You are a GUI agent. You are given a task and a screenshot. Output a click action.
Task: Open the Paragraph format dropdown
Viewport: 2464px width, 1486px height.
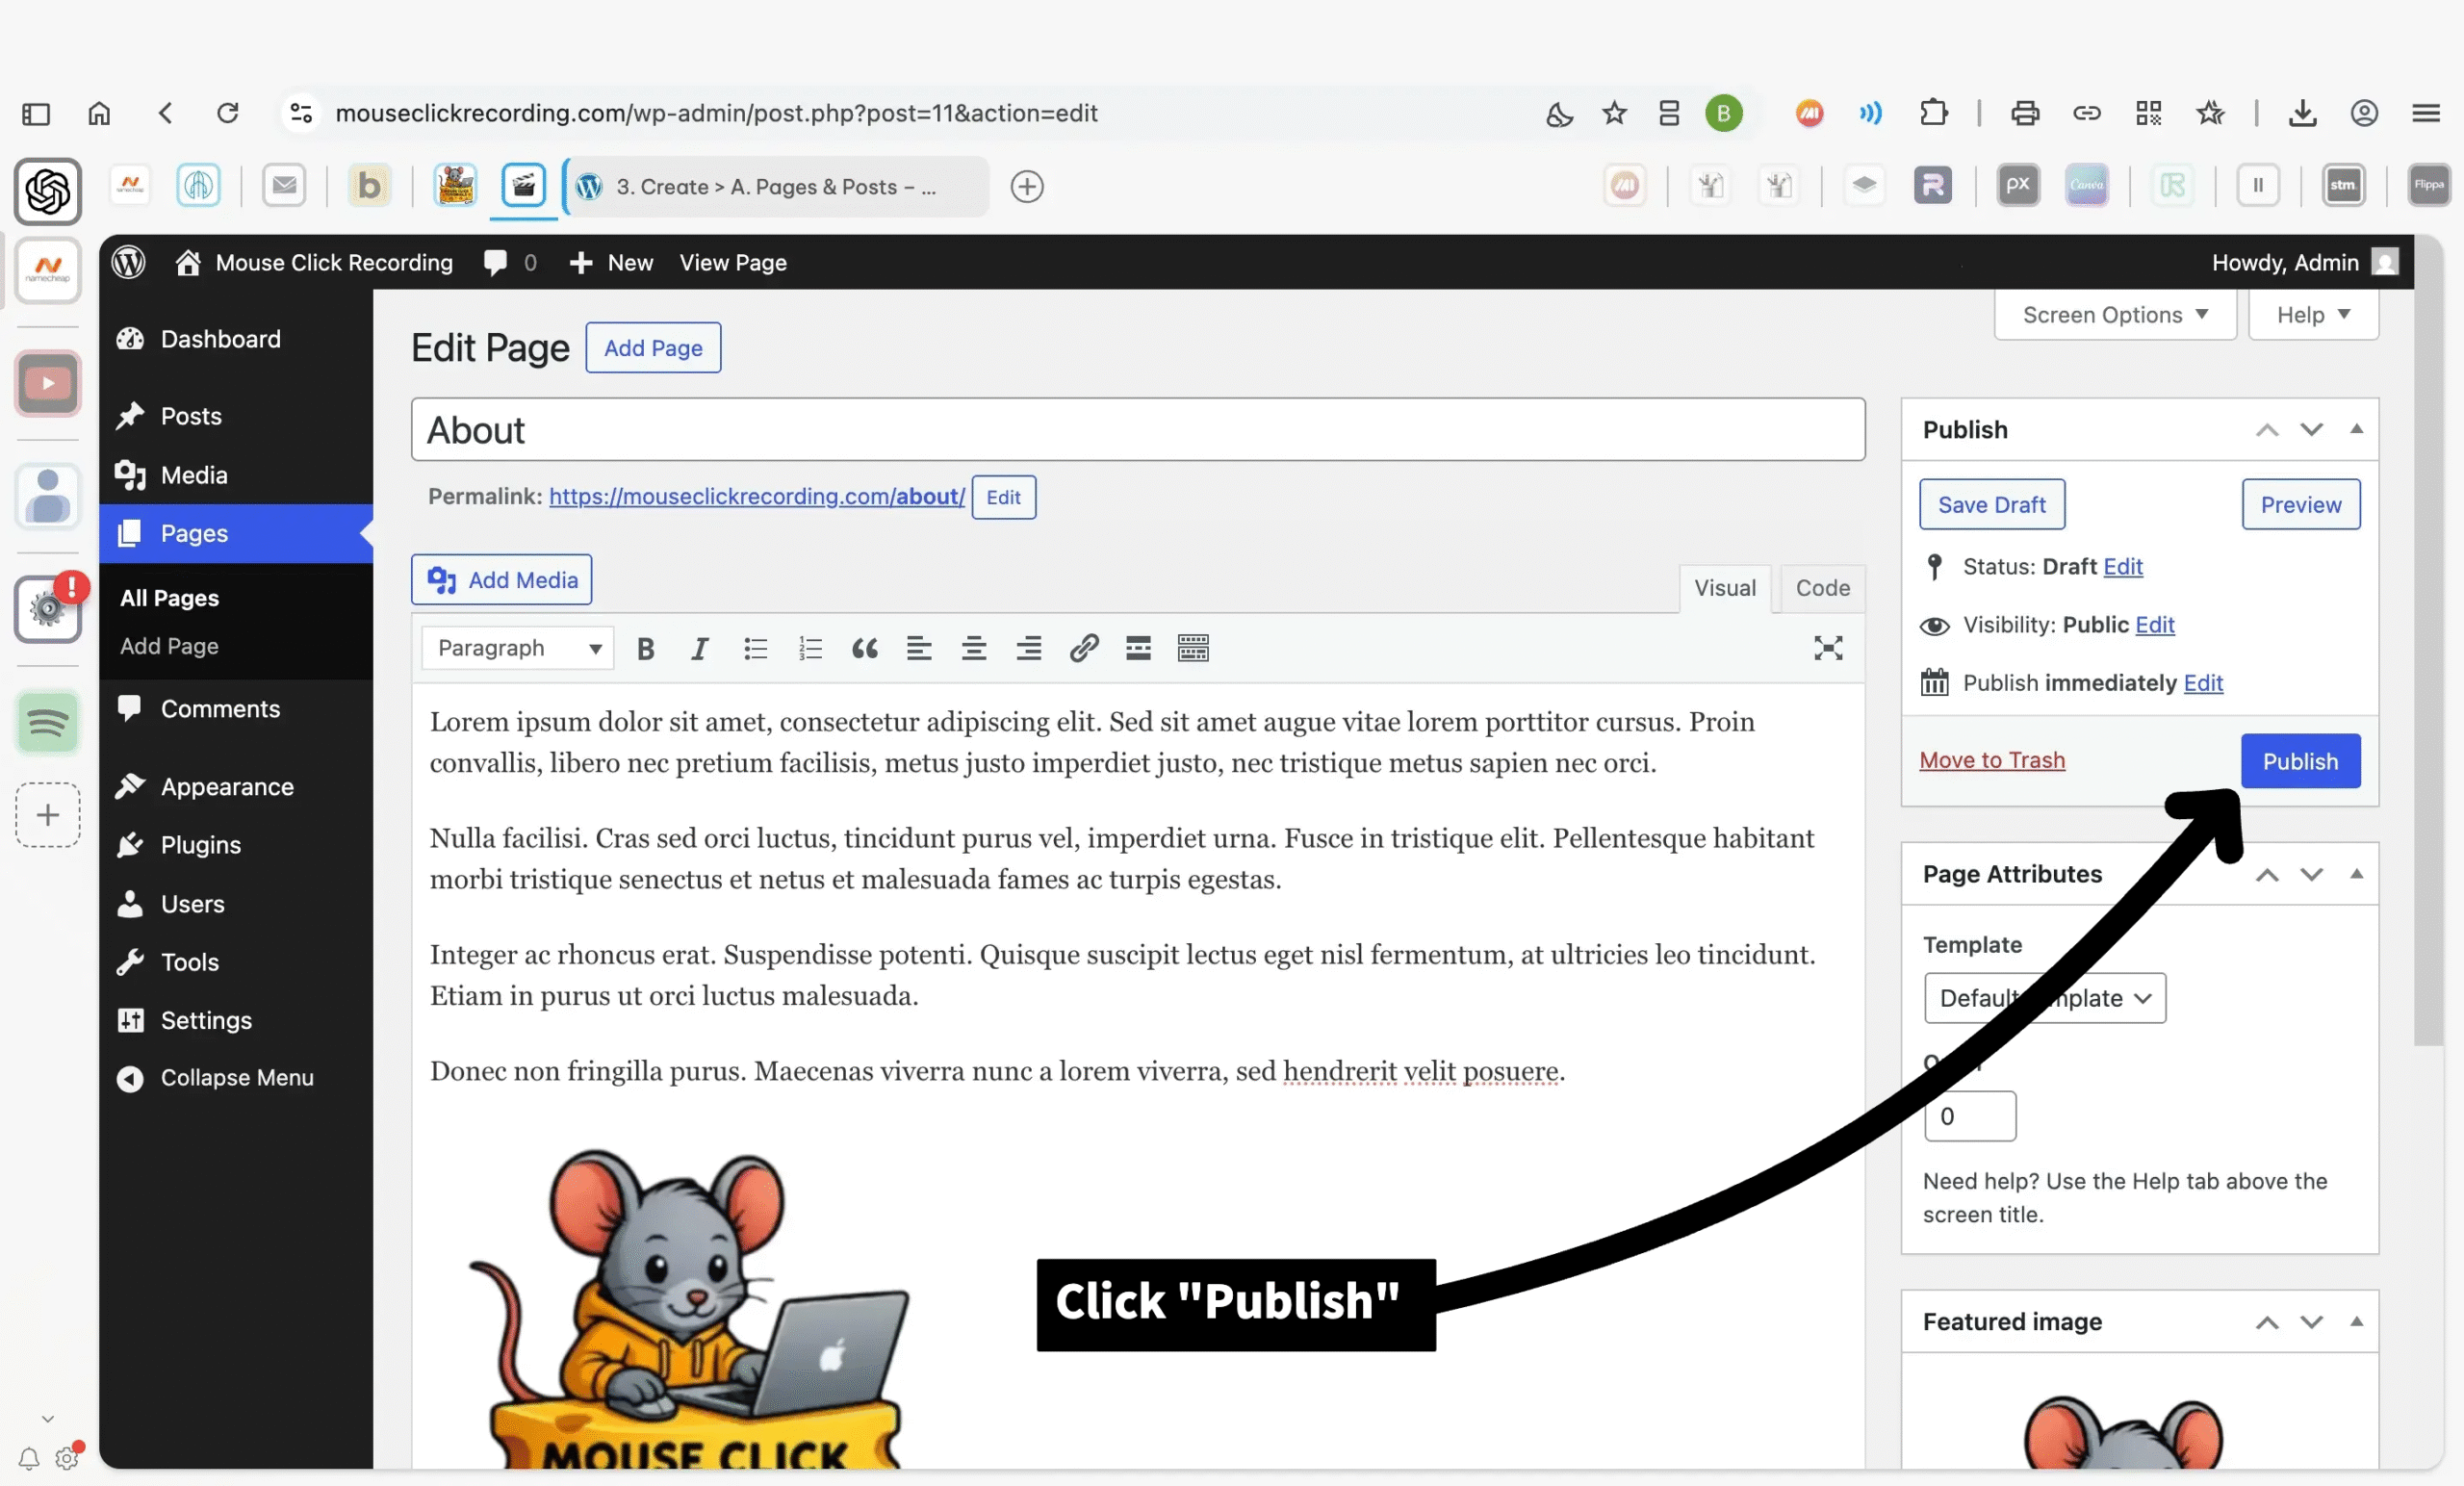pyautogui.click(x=518, y=649)
